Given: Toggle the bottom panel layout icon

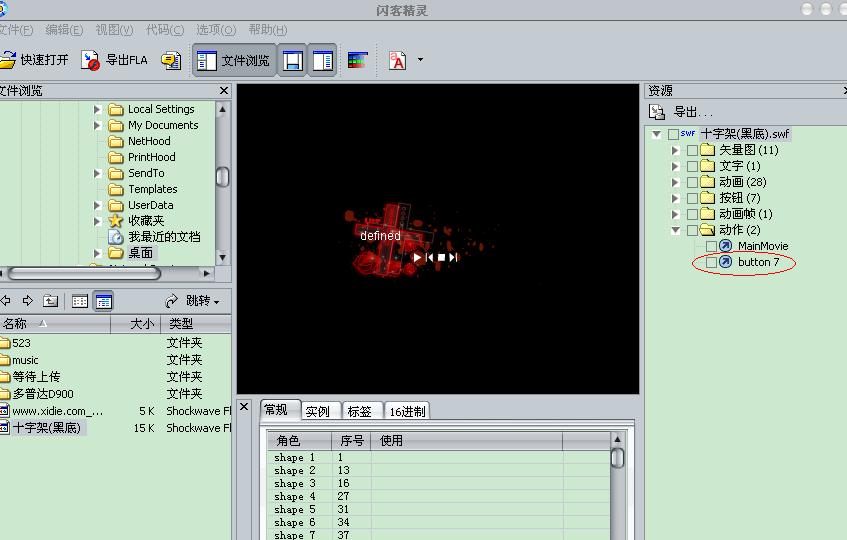Looking at the screenshot, I should click(x=292, y=60).
